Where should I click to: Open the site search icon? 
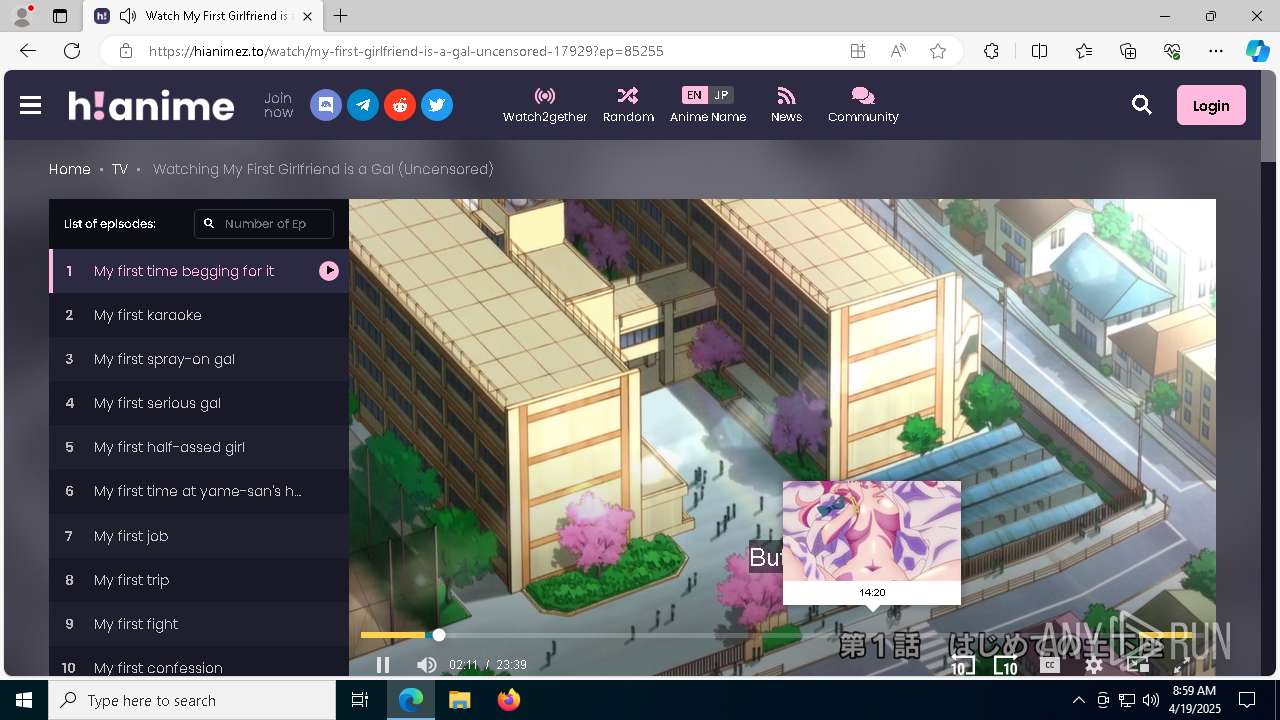point(1142,105)
